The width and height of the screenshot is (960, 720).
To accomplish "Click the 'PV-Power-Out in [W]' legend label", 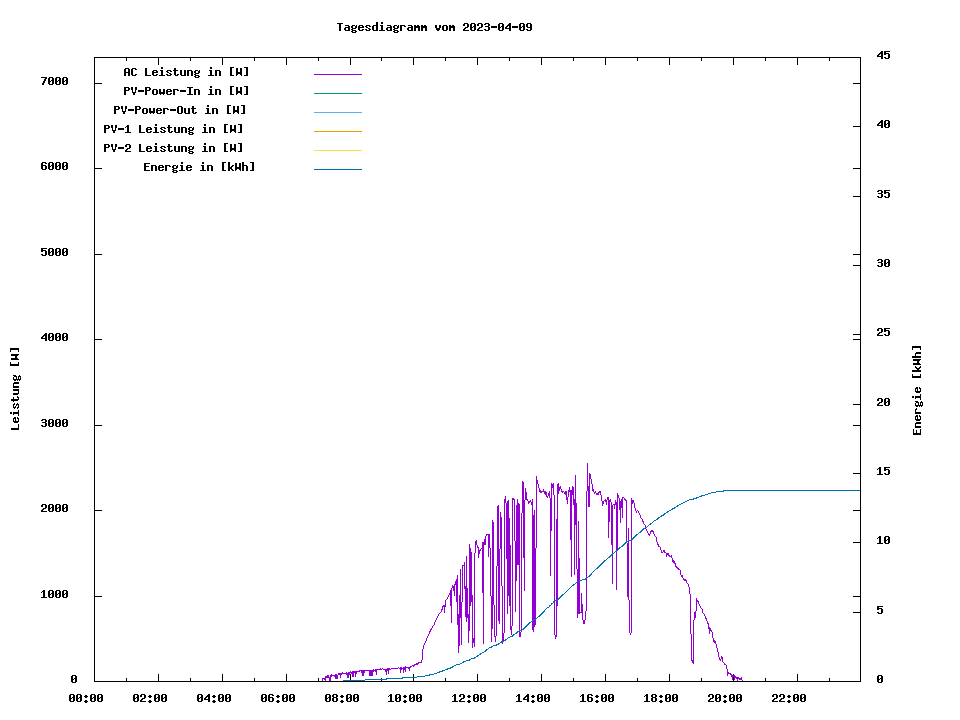I will point(180,110).
